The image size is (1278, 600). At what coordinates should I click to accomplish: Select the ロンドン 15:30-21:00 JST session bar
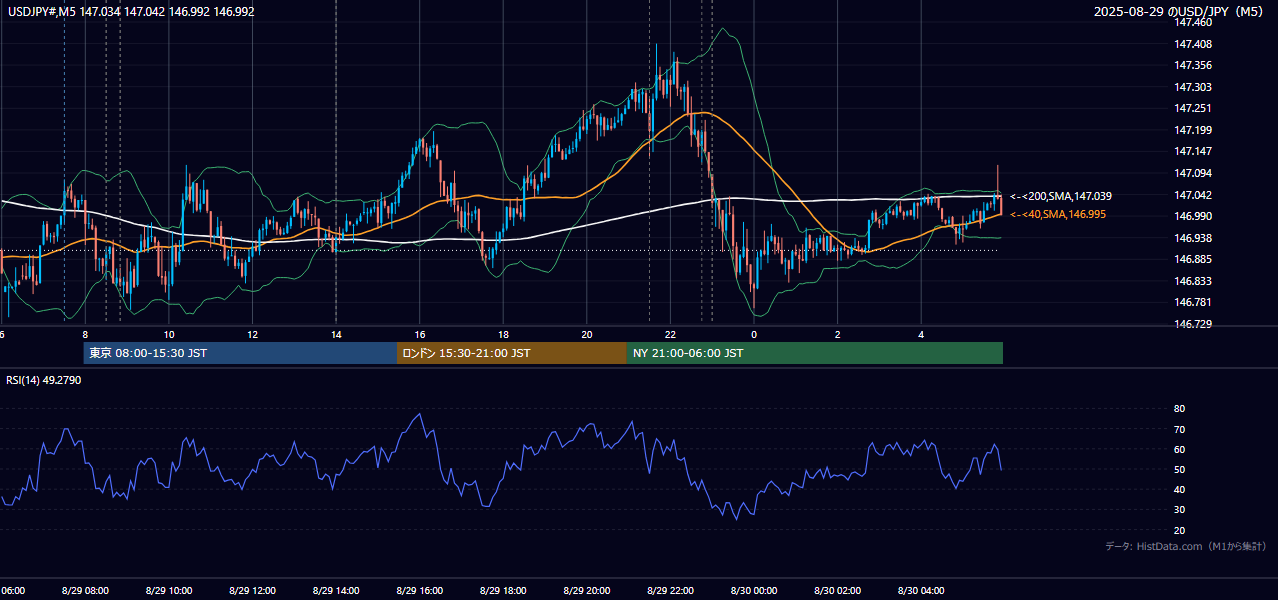click(512, 353)
